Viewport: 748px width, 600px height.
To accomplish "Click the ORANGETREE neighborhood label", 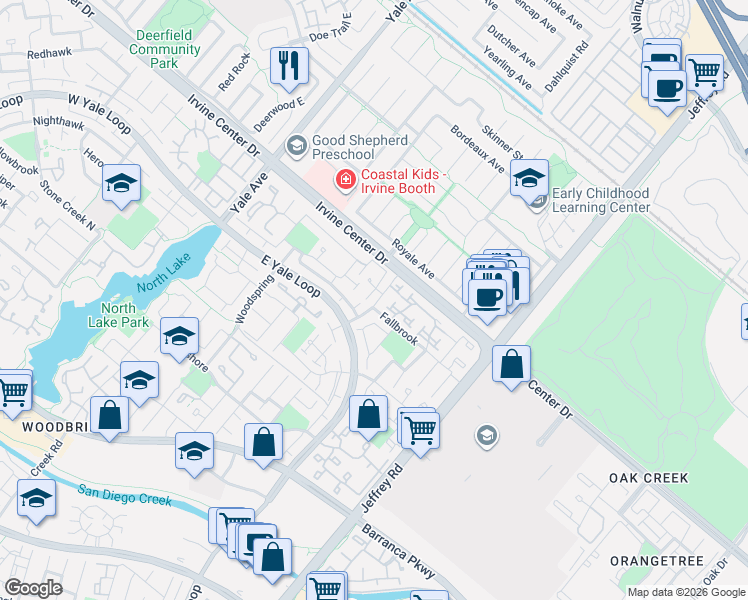I will click(657, 561).
